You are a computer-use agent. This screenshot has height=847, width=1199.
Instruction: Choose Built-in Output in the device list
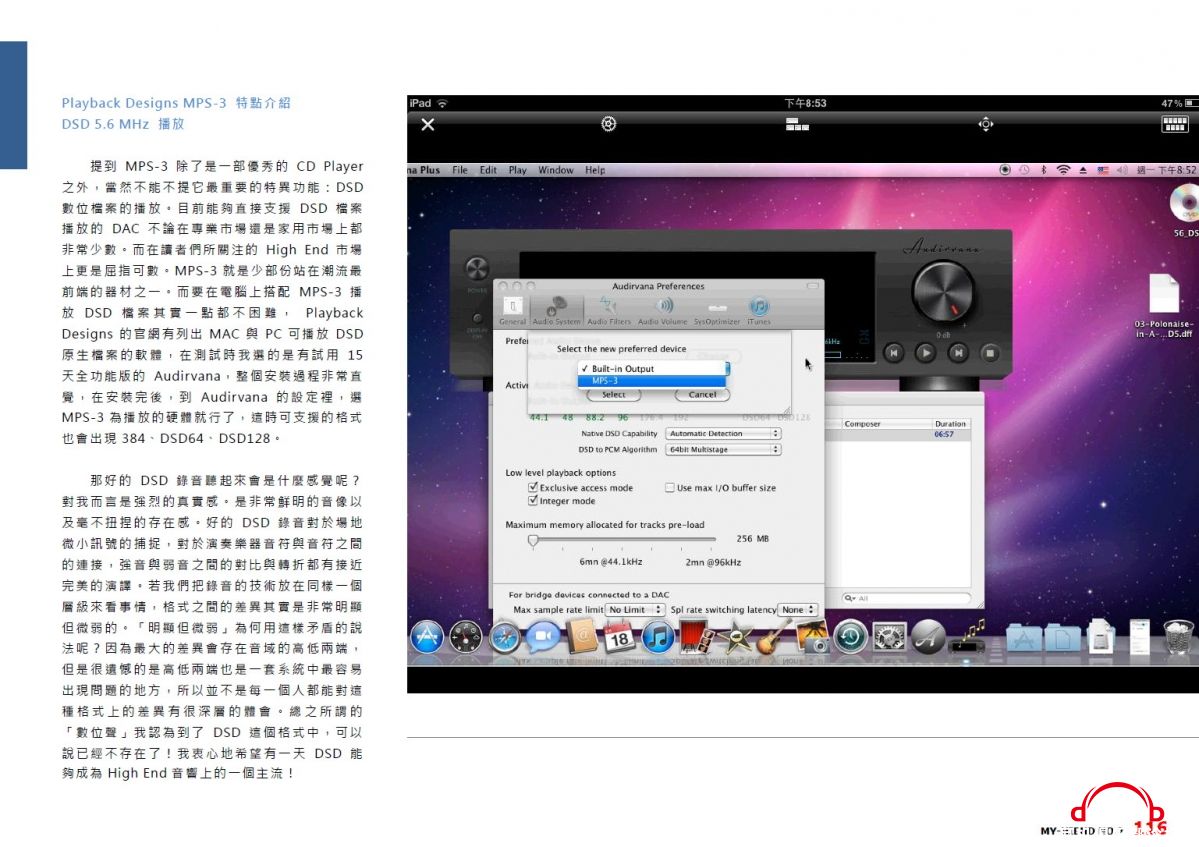(x=651, y=368)
